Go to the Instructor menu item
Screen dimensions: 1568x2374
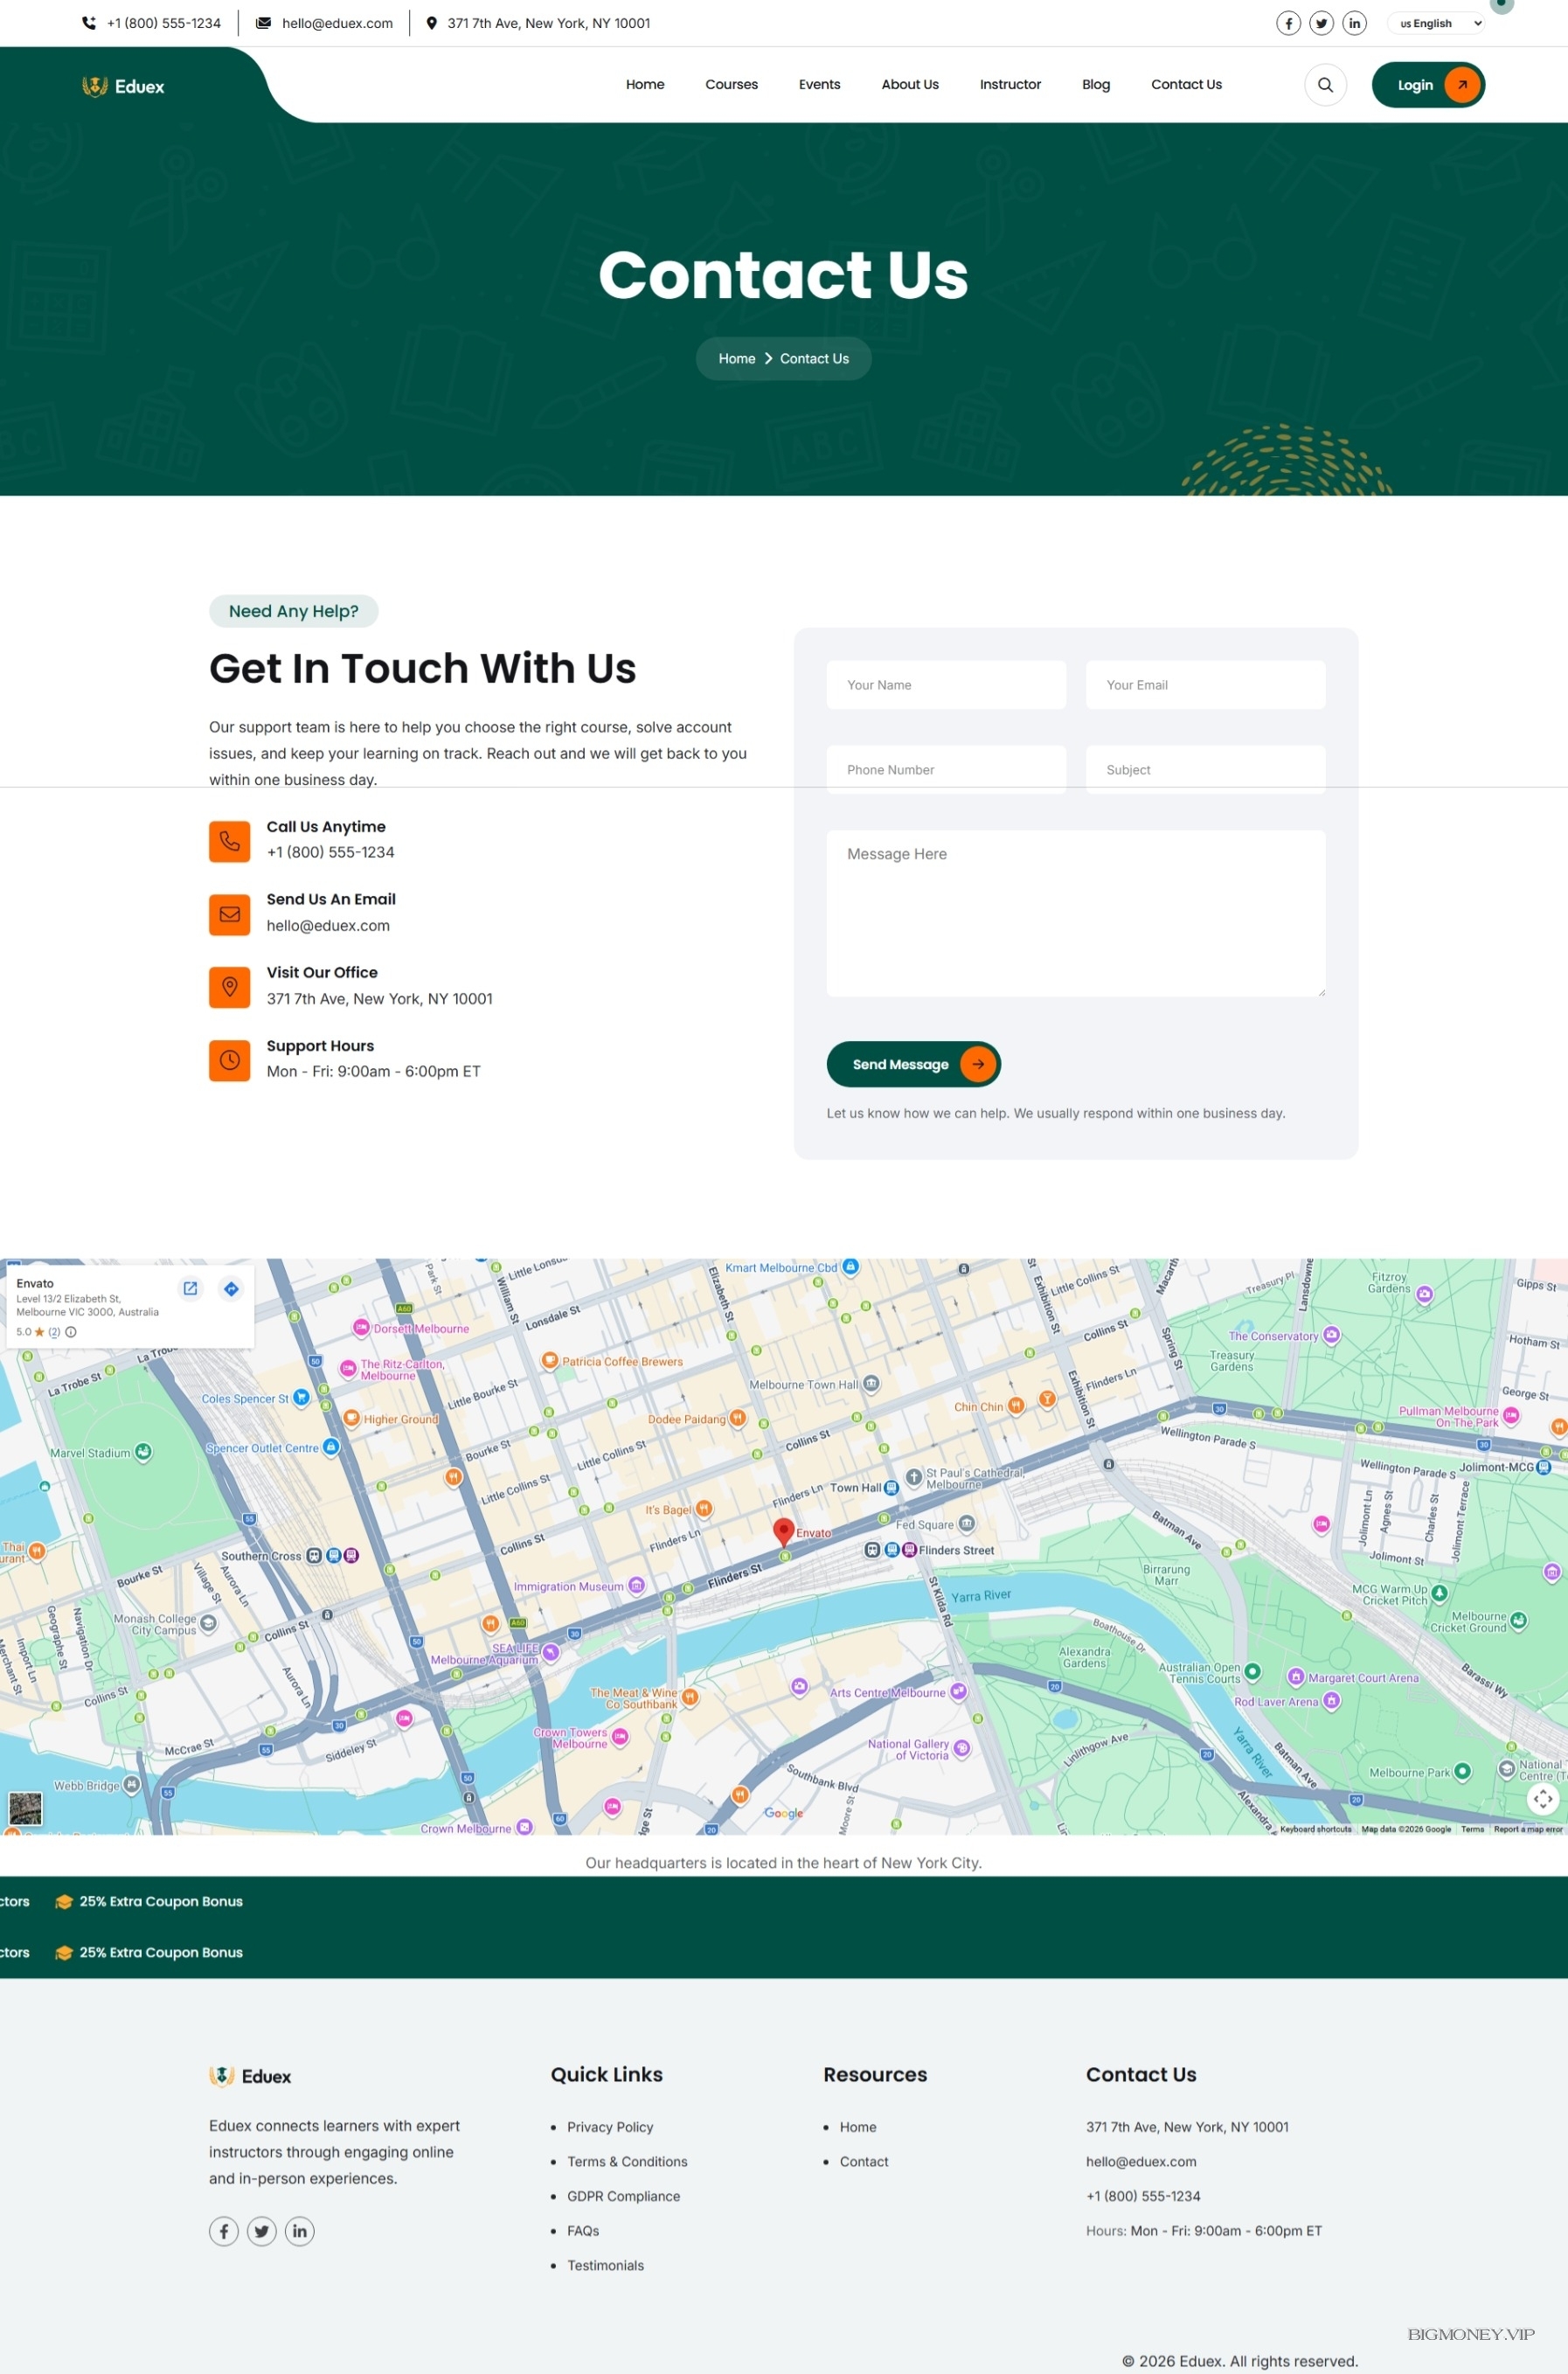tap(1009, 85)
